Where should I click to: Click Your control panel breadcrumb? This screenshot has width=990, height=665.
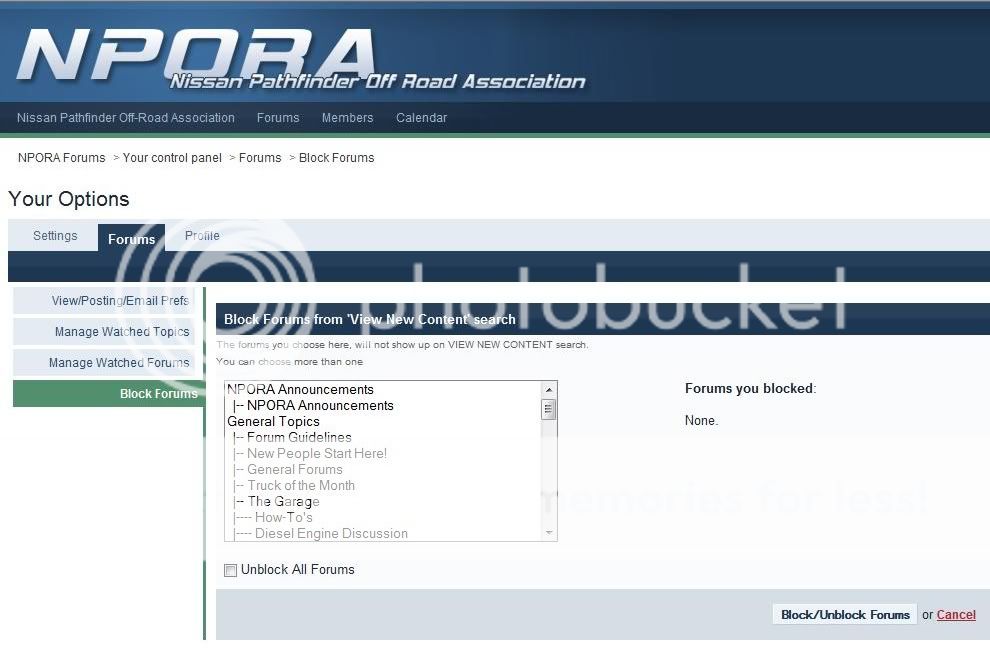[x=172, y=158]
